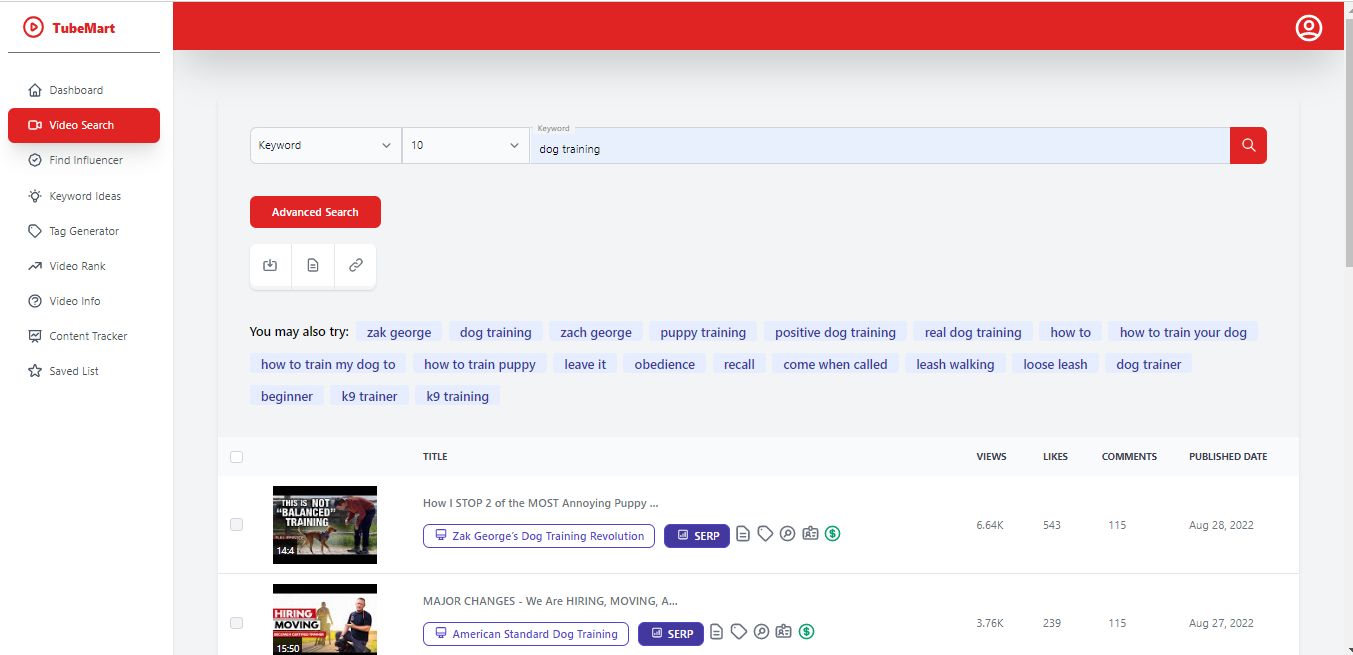Click the 'Aug 28, 2022' published date

pos(1221,525)
